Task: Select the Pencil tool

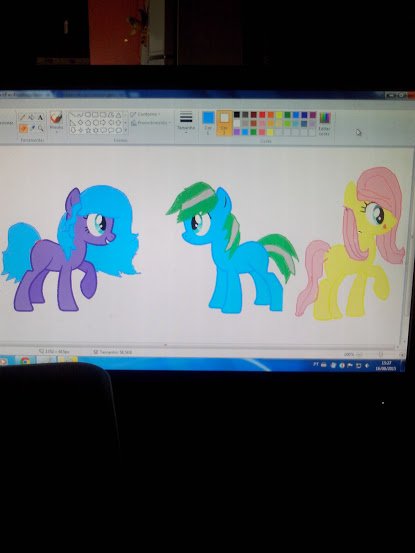Action: [23, 117]
